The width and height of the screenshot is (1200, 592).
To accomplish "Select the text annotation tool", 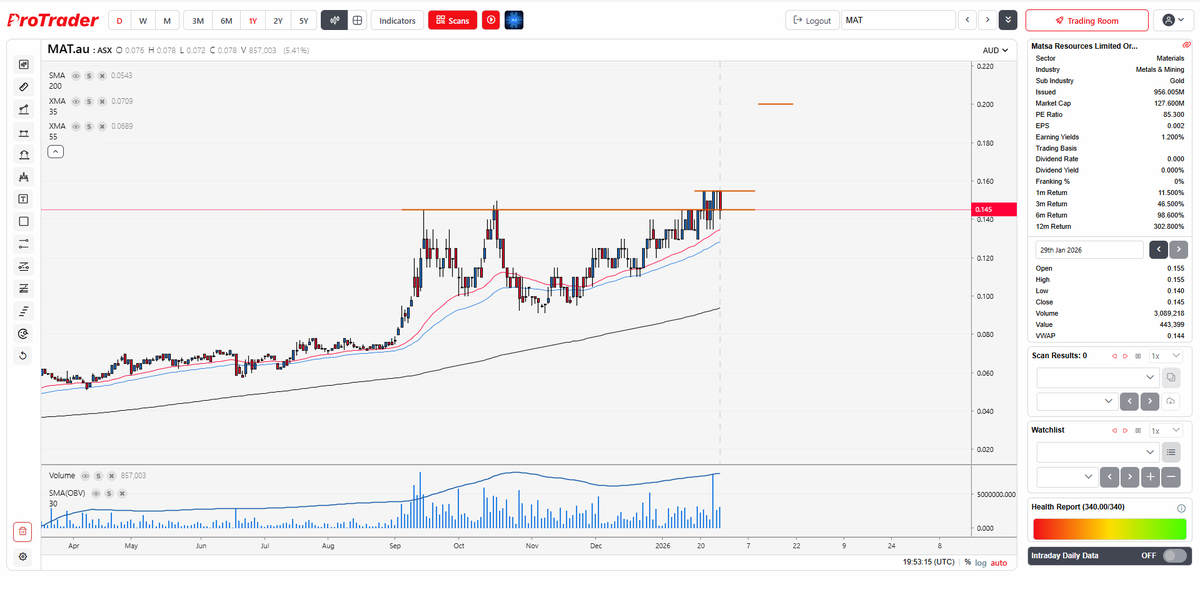I will click(x=23, y=199).
